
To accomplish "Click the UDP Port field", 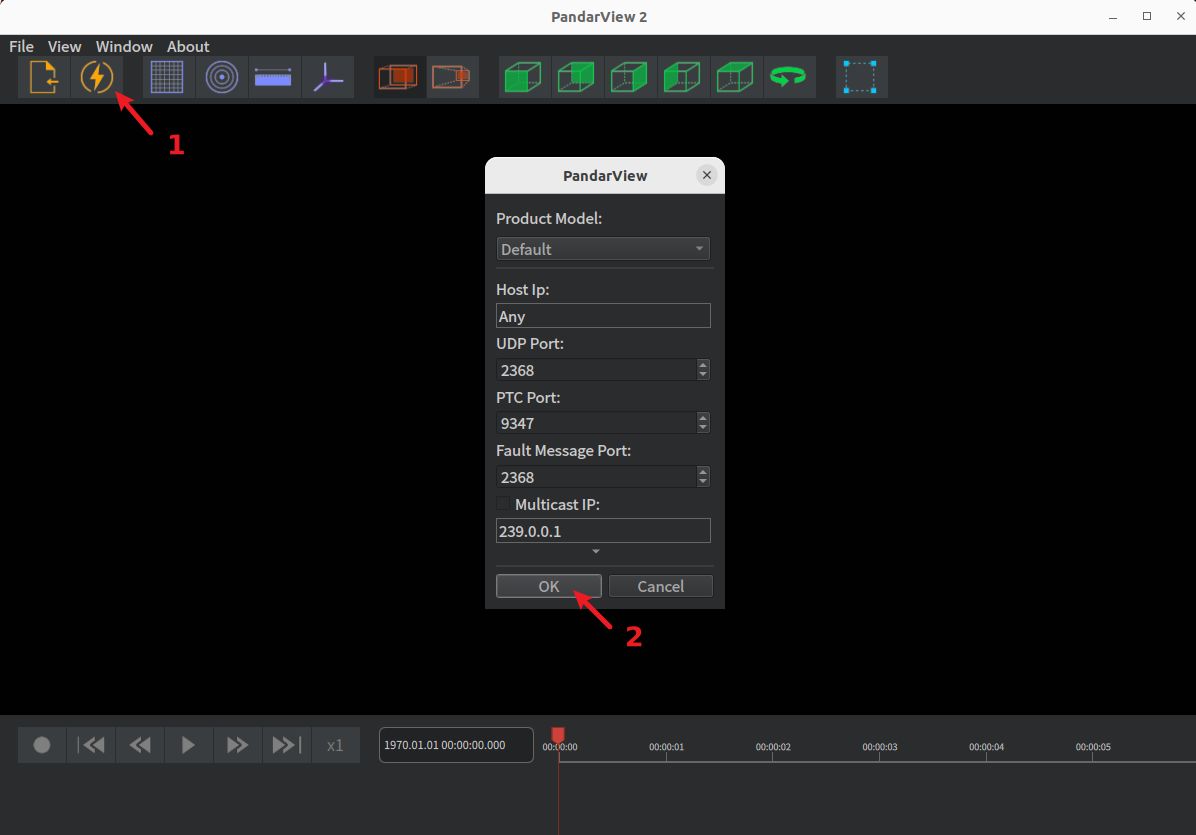I will 596,370.
